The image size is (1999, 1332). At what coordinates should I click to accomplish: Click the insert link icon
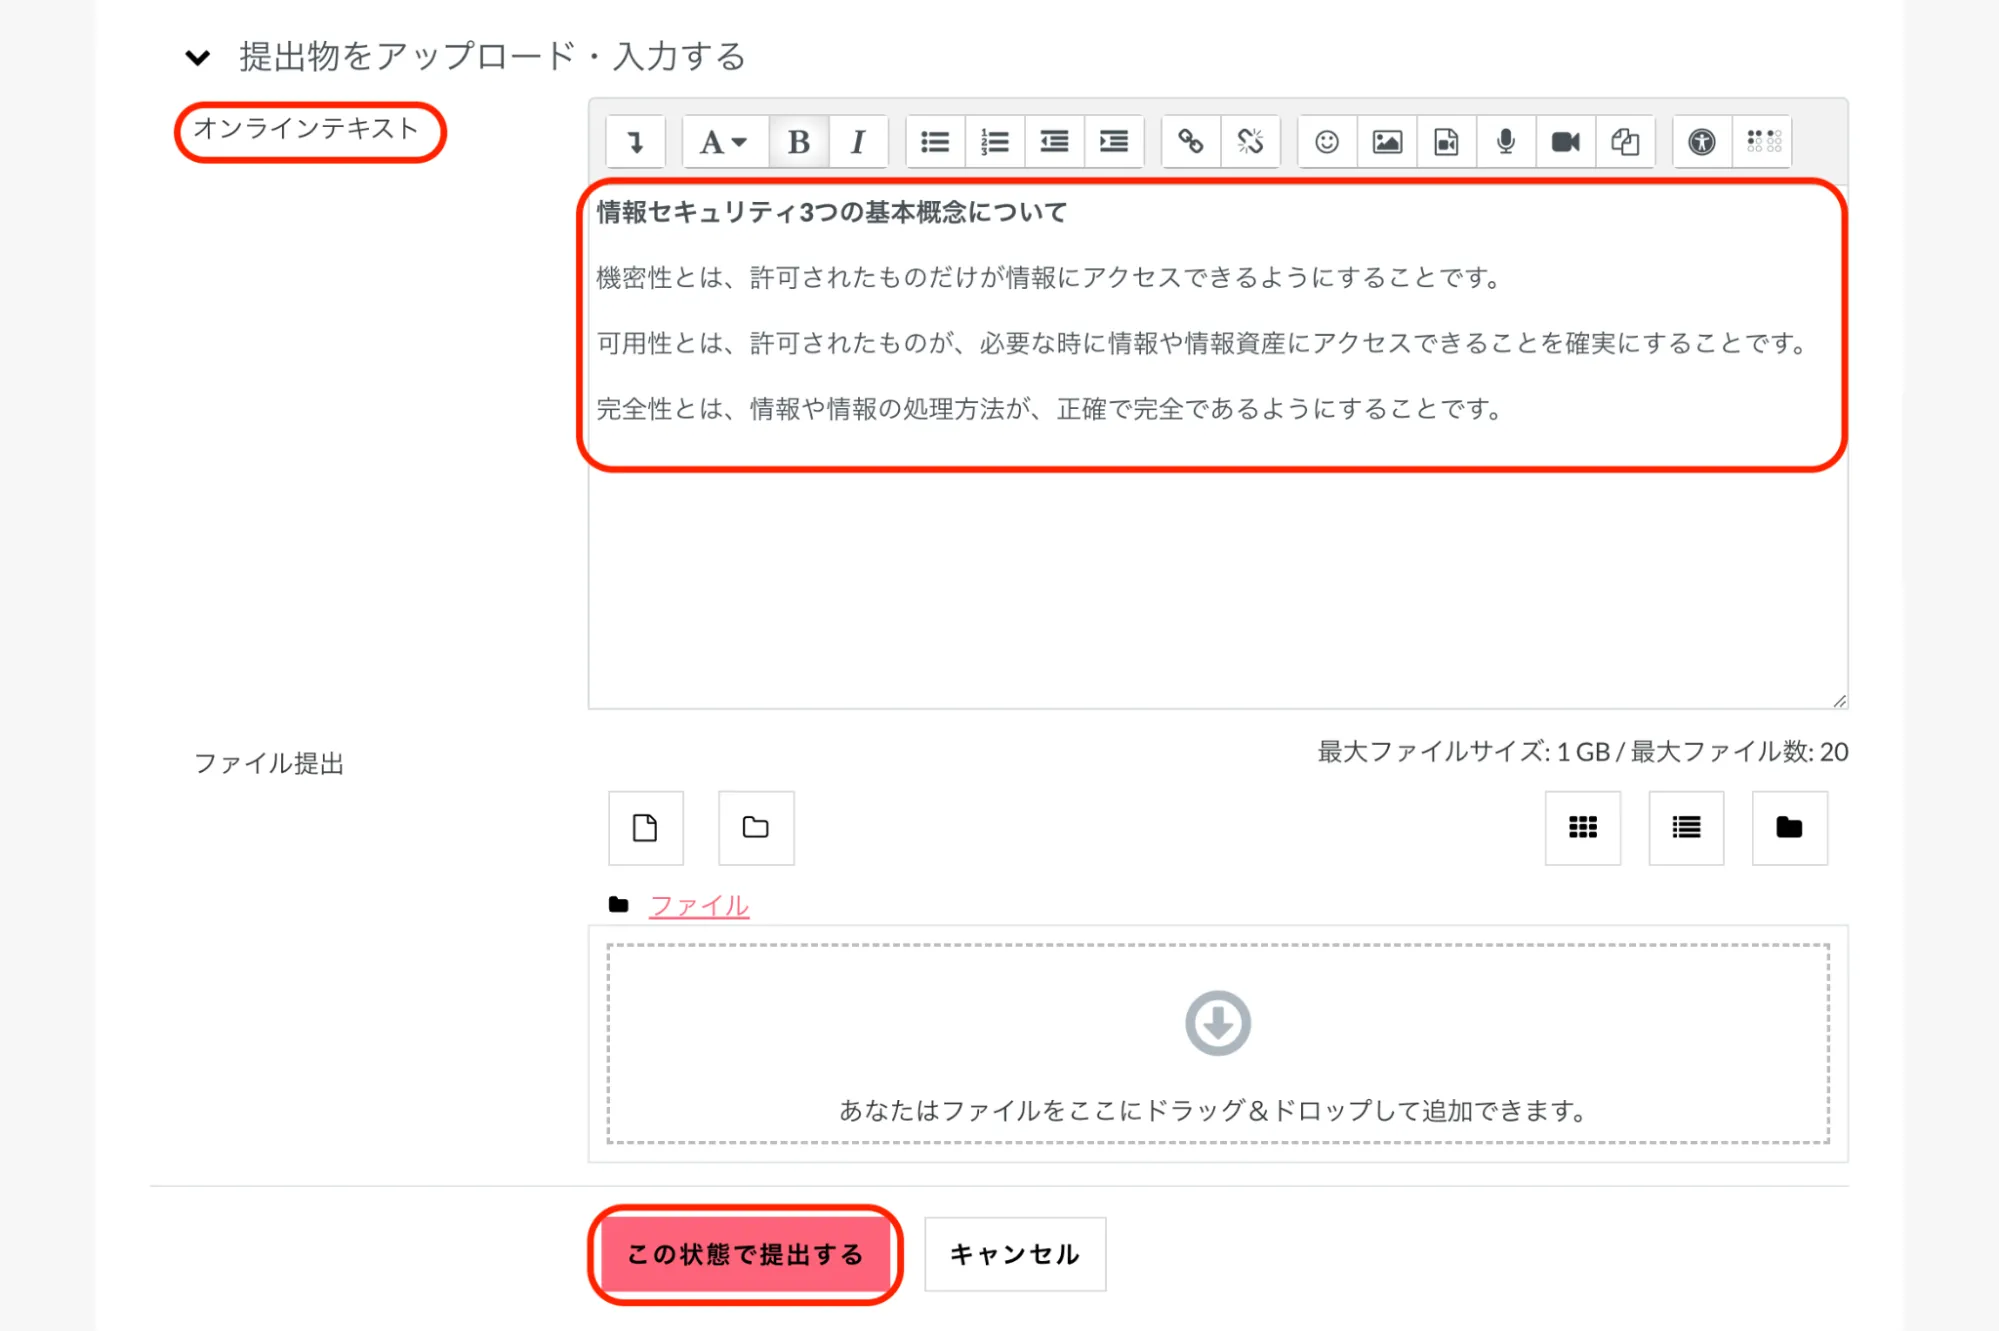click(1190, 142)
